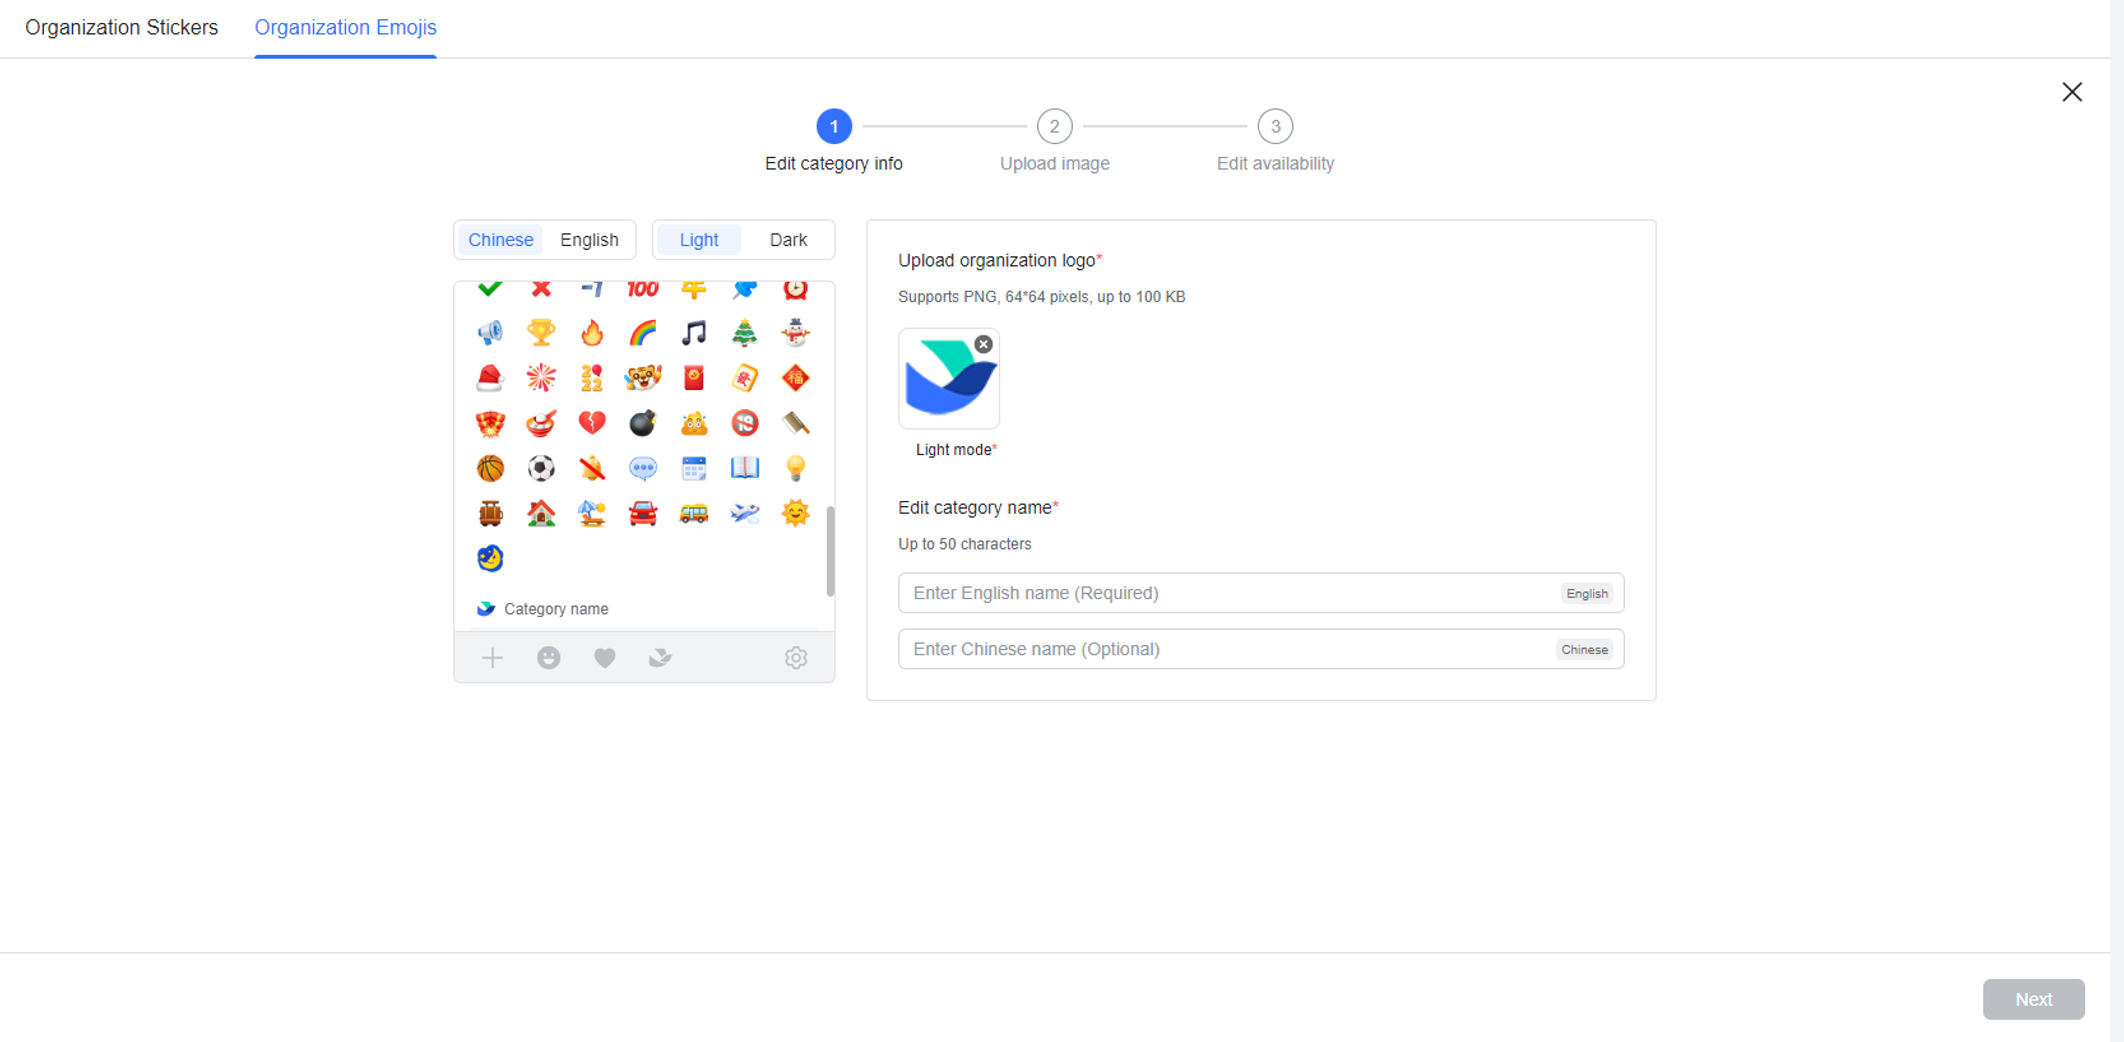The width and height of the screenshot is (2124, 1042).
Task: Select the fire emoji
Action: pos(591,332)
